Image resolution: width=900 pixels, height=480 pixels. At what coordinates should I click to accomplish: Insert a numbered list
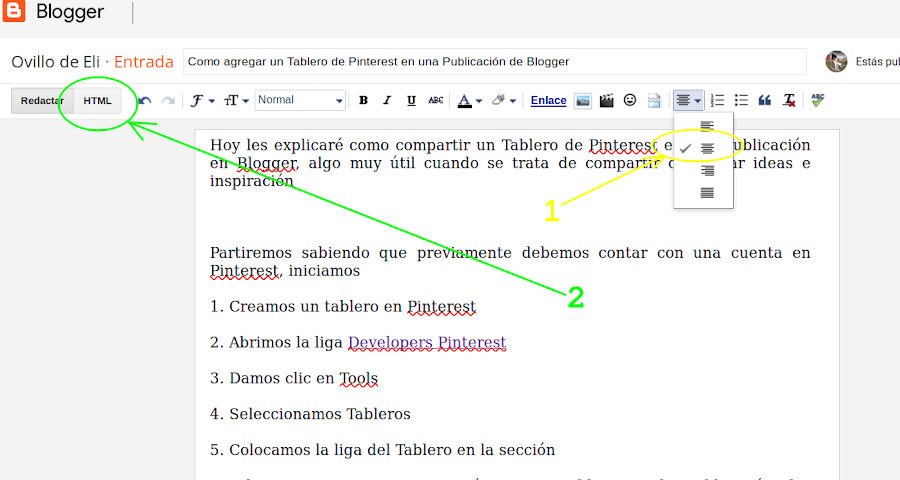click(x=717, y=100)
